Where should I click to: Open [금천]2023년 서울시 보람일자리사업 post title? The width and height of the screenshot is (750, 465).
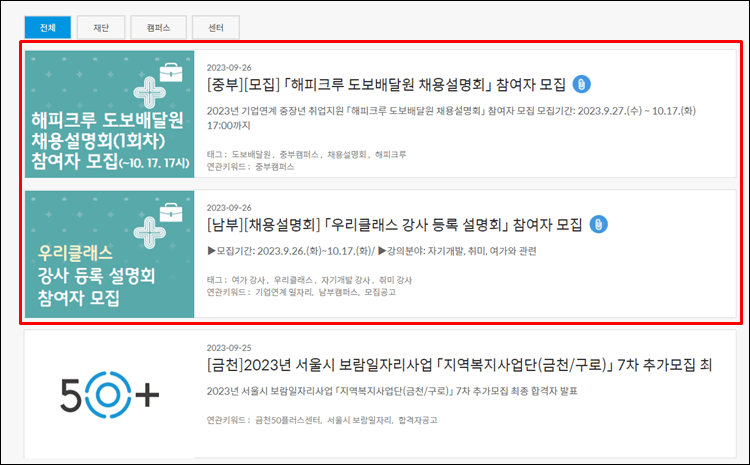click(459, 365)
